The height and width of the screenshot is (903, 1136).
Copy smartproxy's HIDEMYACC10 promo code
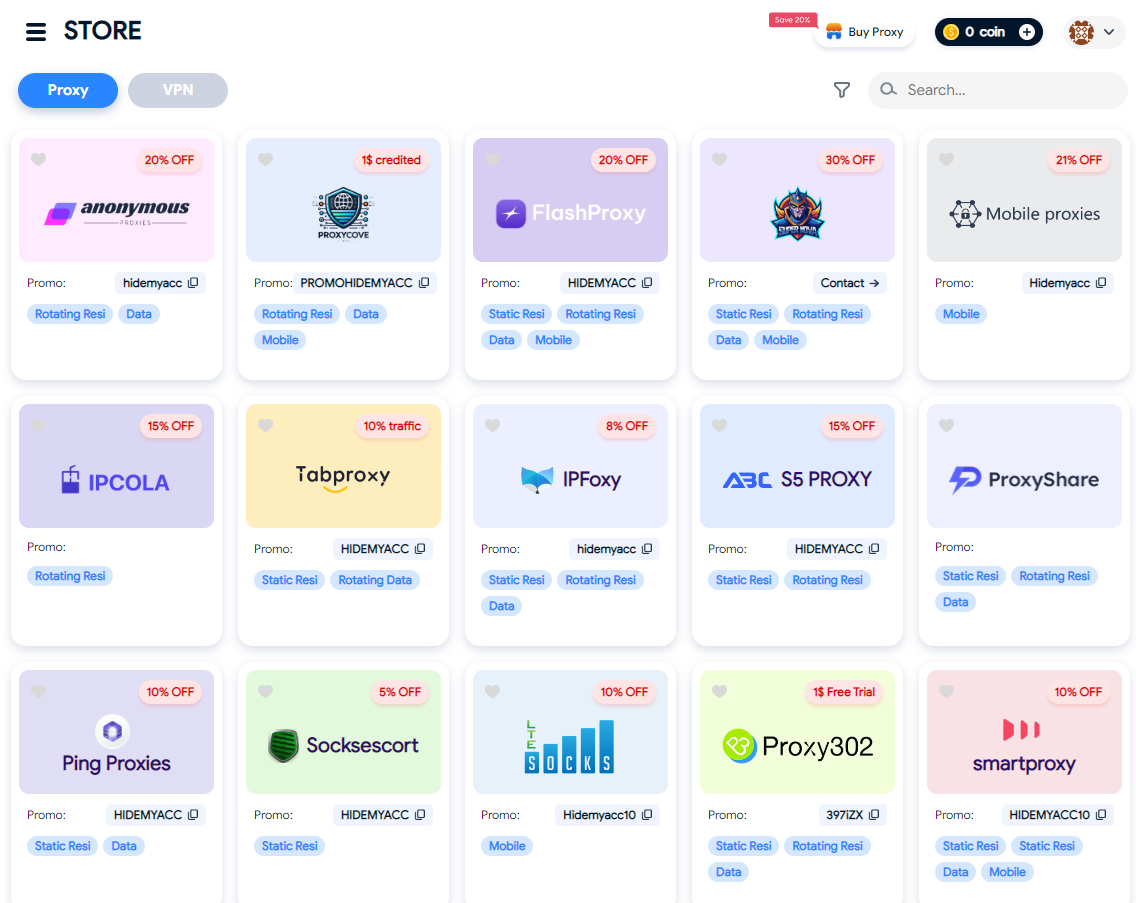1101,815
